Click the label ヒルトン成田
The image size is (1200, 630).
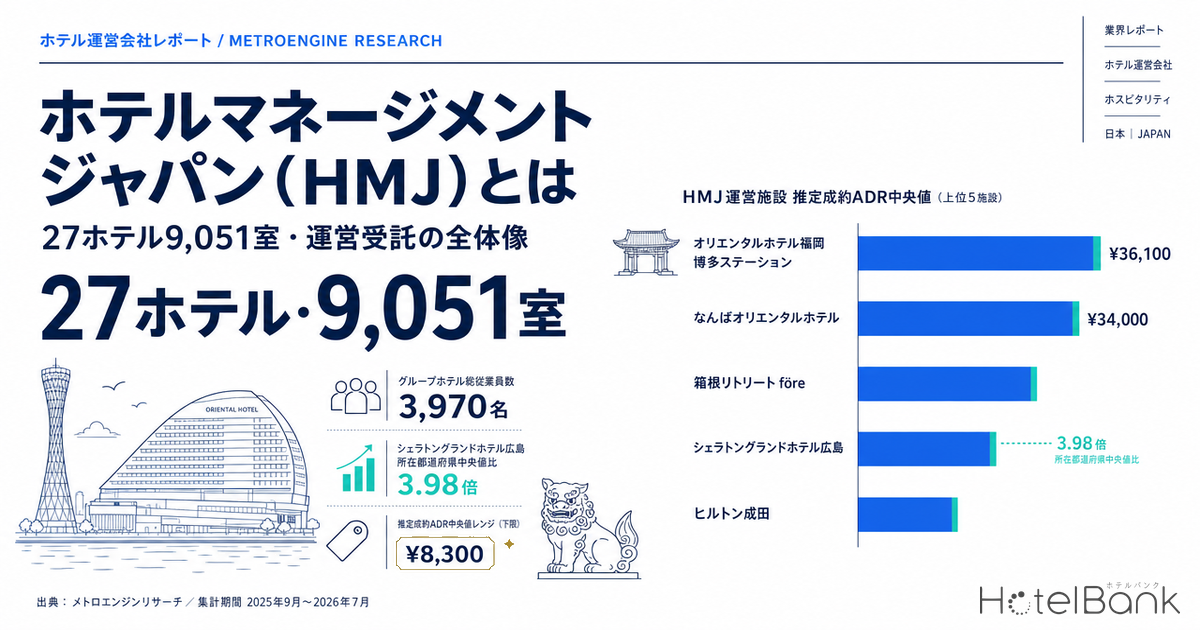731,513
